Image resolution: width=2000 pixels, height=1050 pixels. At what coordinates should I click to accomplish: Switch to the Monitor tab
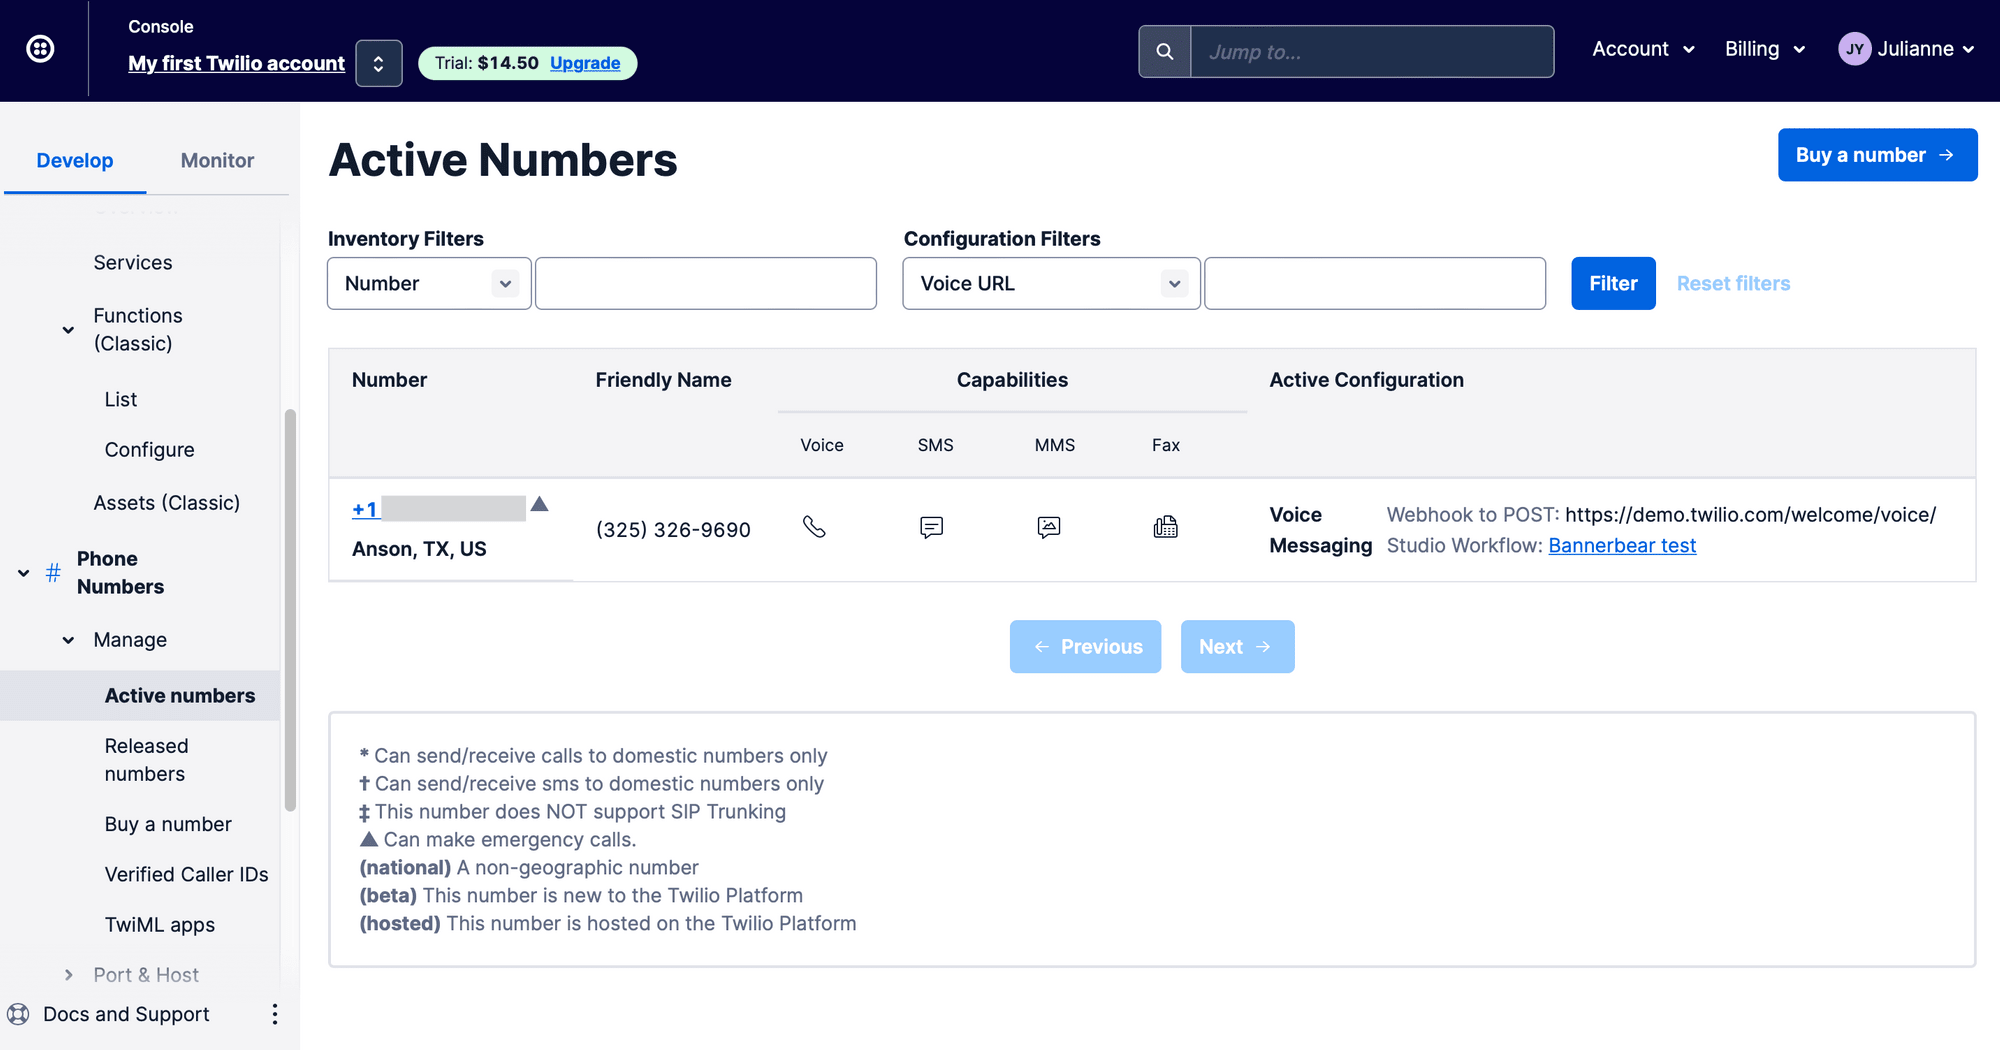pos(217,160)
